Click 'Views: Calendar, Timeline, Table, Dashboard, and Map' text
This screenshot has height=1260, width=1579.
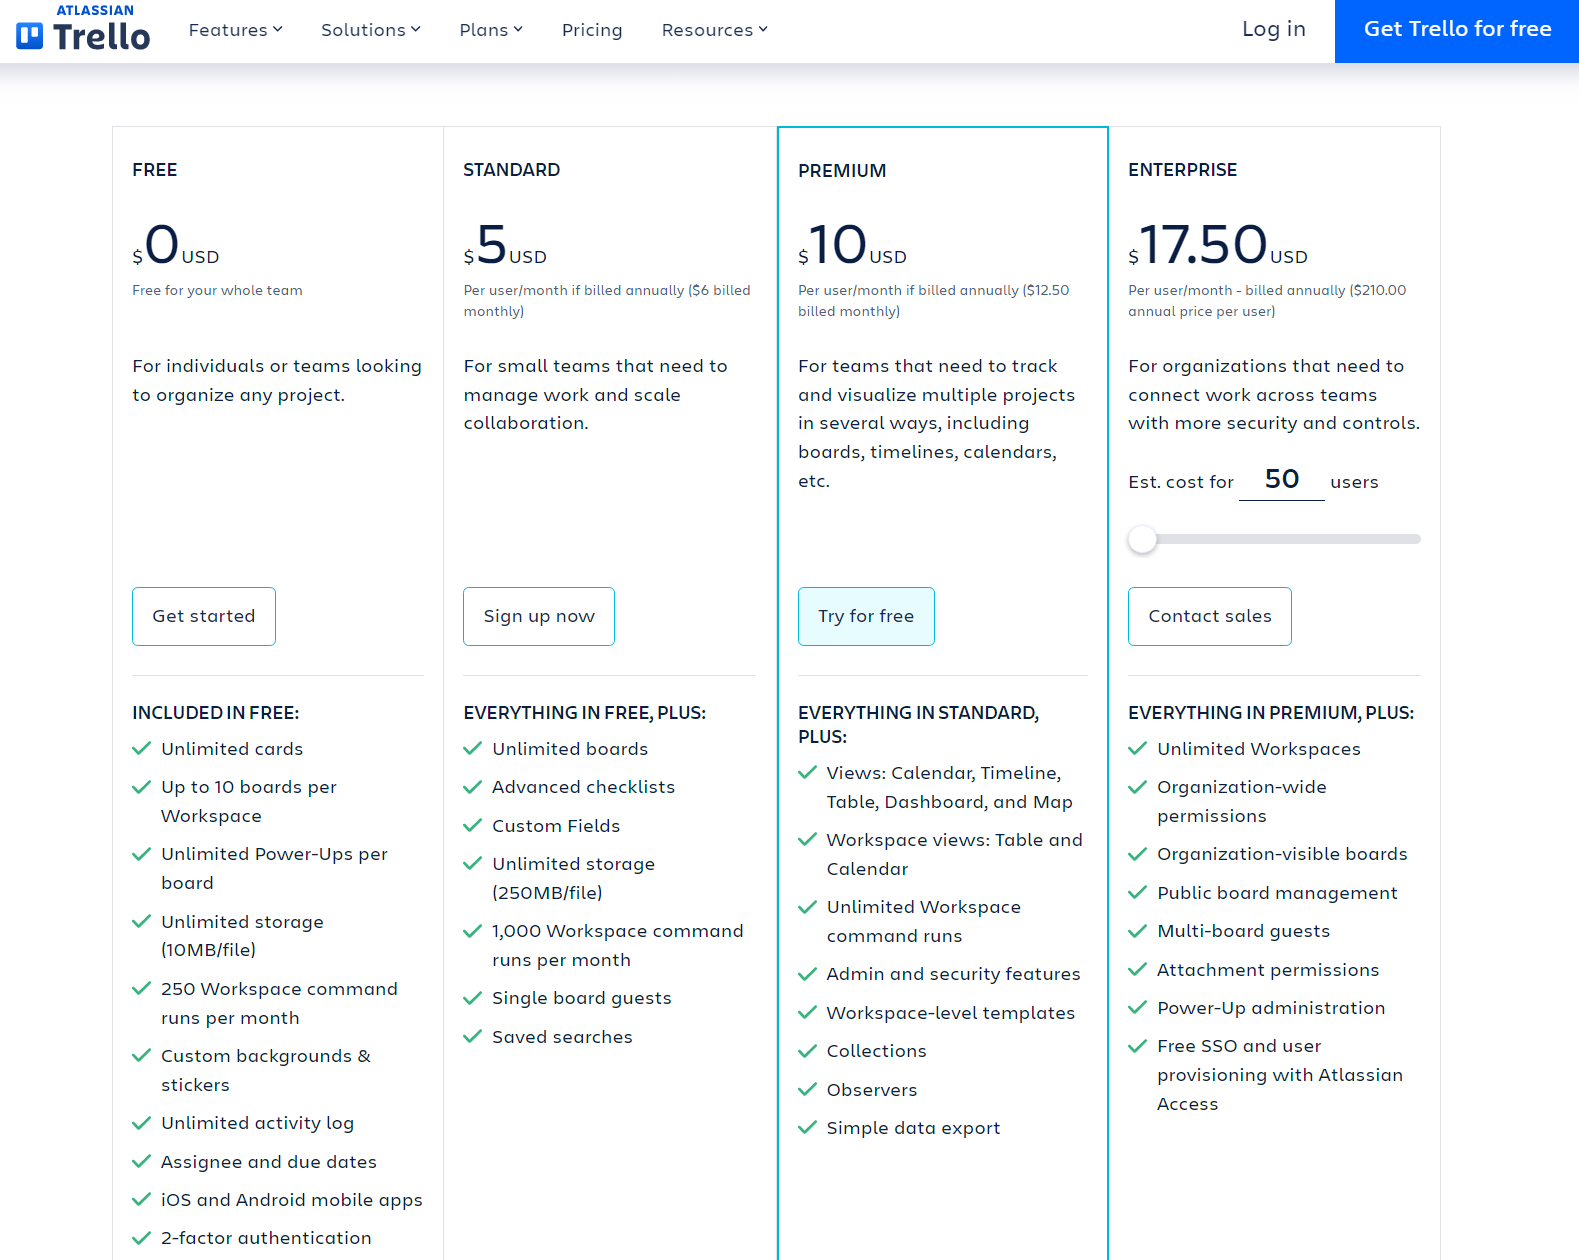click(949, 787)
